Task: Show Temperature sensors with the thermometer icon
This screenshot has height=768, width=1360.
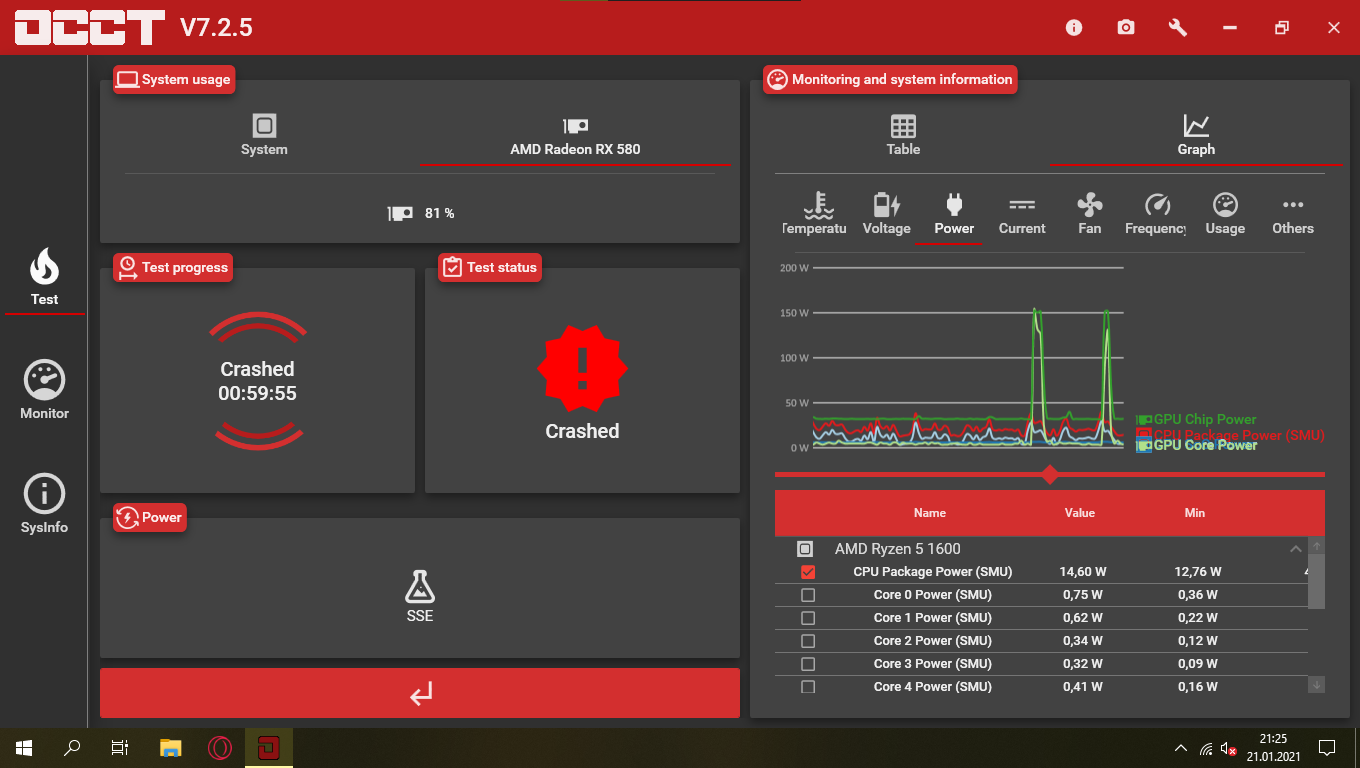Action: point(820,205)
